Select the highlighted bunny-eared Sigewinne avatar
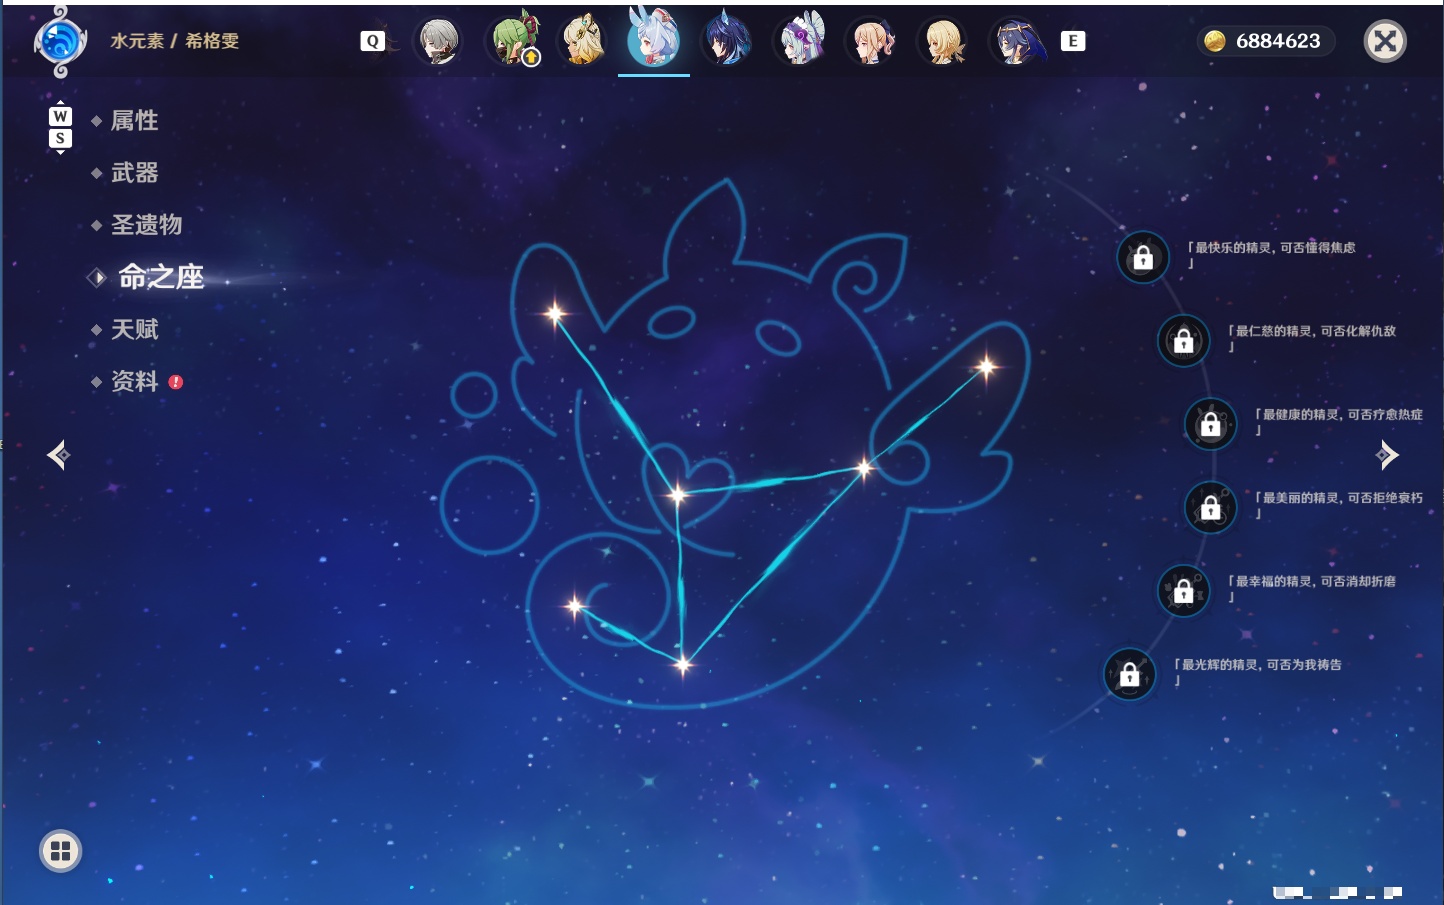Image resolution: width=1444 pixels, height=905 pixels. point(654,38)
